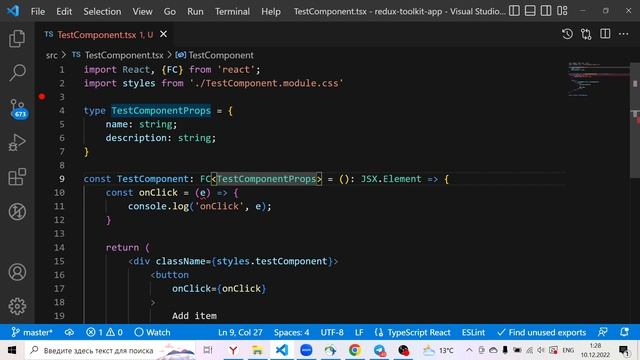Toggle the secondary side bar layout icon
Viewport: 640px width, 360px height.
click(546, 11)
